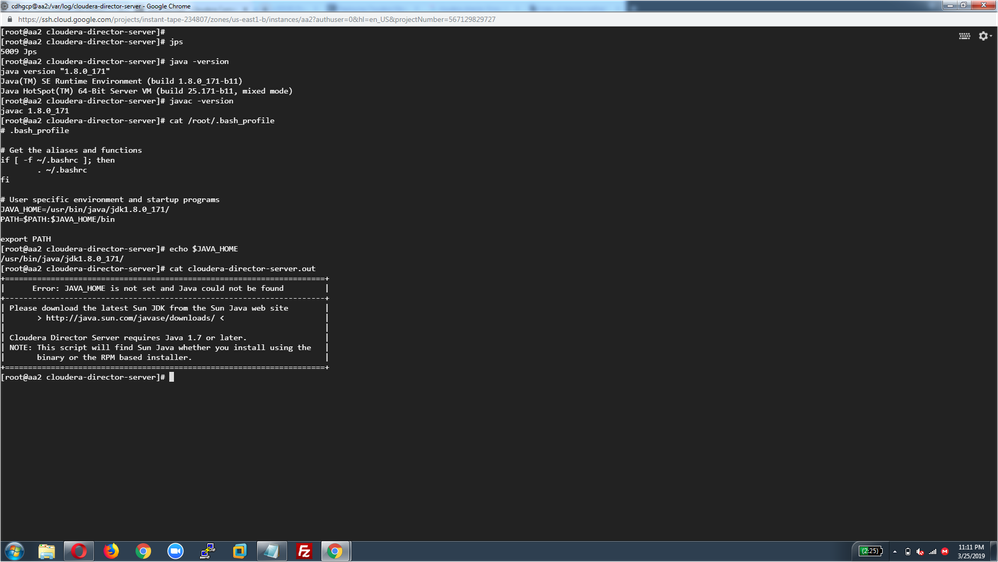Click the '5009 Jps' output line
Viewport: 998px width, 562px height.
[x=18, y=52]
